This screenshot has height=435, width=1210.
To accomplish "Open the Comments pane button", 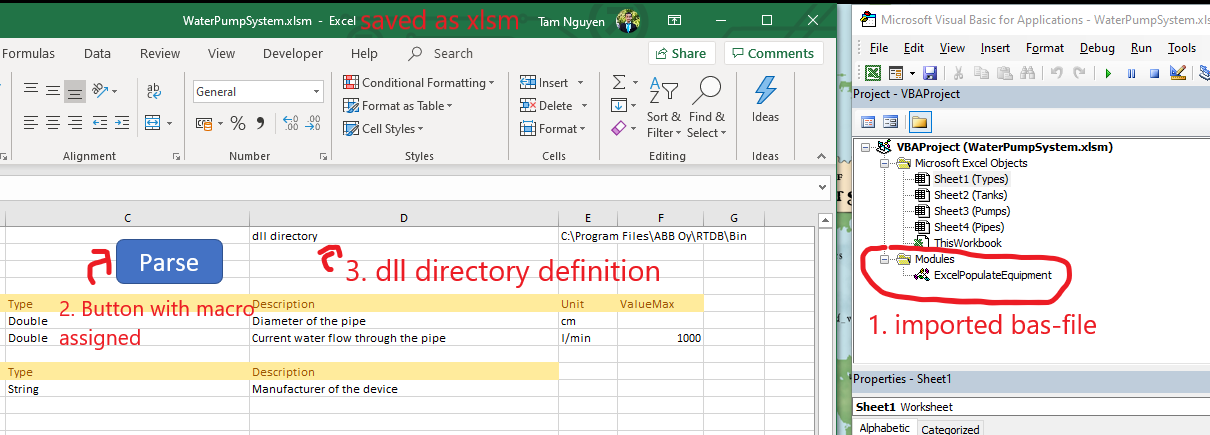I will point(773,53).
